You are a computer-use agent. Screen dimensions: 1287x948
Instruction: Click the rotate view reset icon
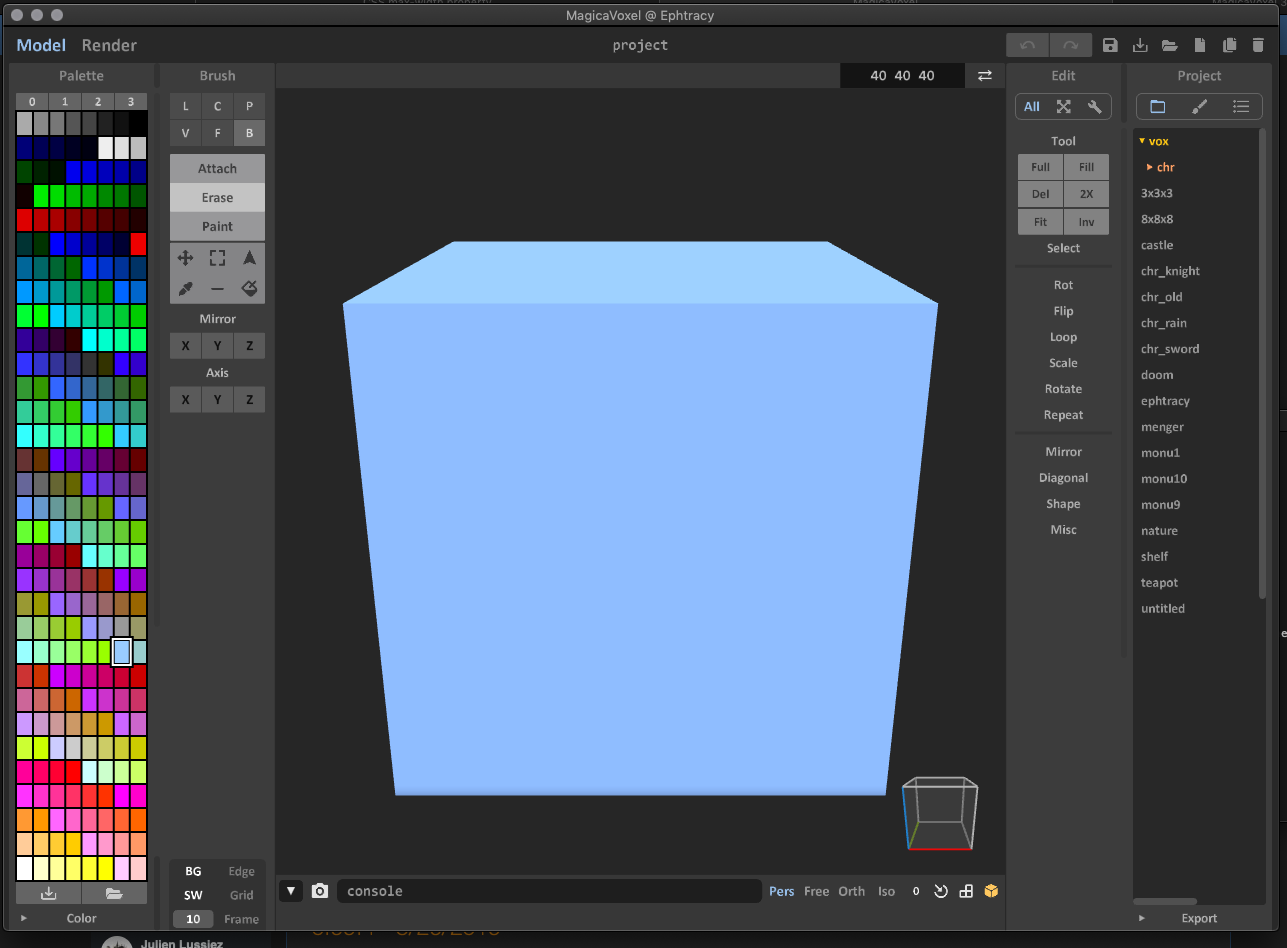click(x=940, y=890)
